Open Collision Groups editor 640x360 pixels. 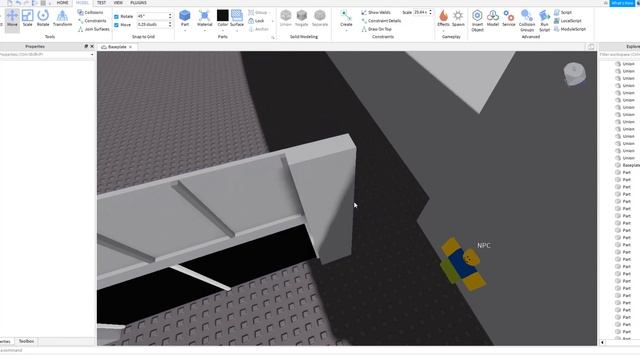click(527, 20)
